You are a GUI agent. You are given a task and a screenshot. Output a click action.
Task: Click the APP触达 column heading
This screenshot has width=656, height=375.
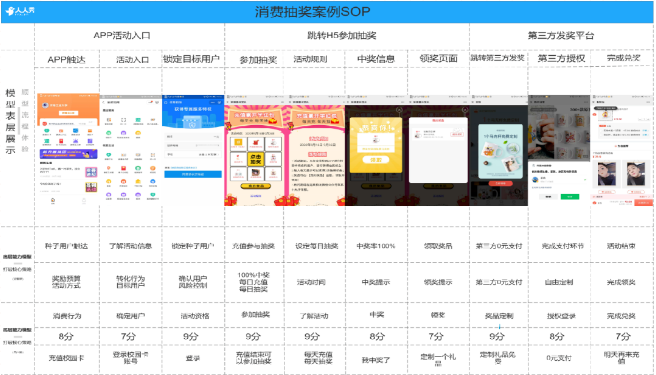click(x=66, y=59)
